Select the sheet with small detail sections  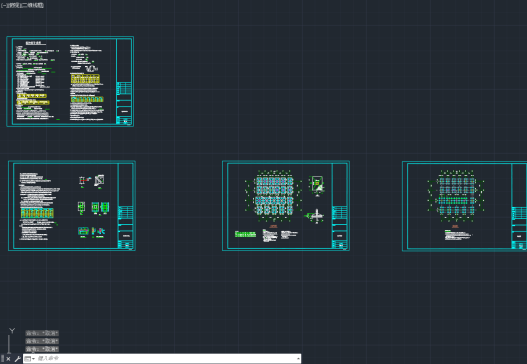click(72, 206)
